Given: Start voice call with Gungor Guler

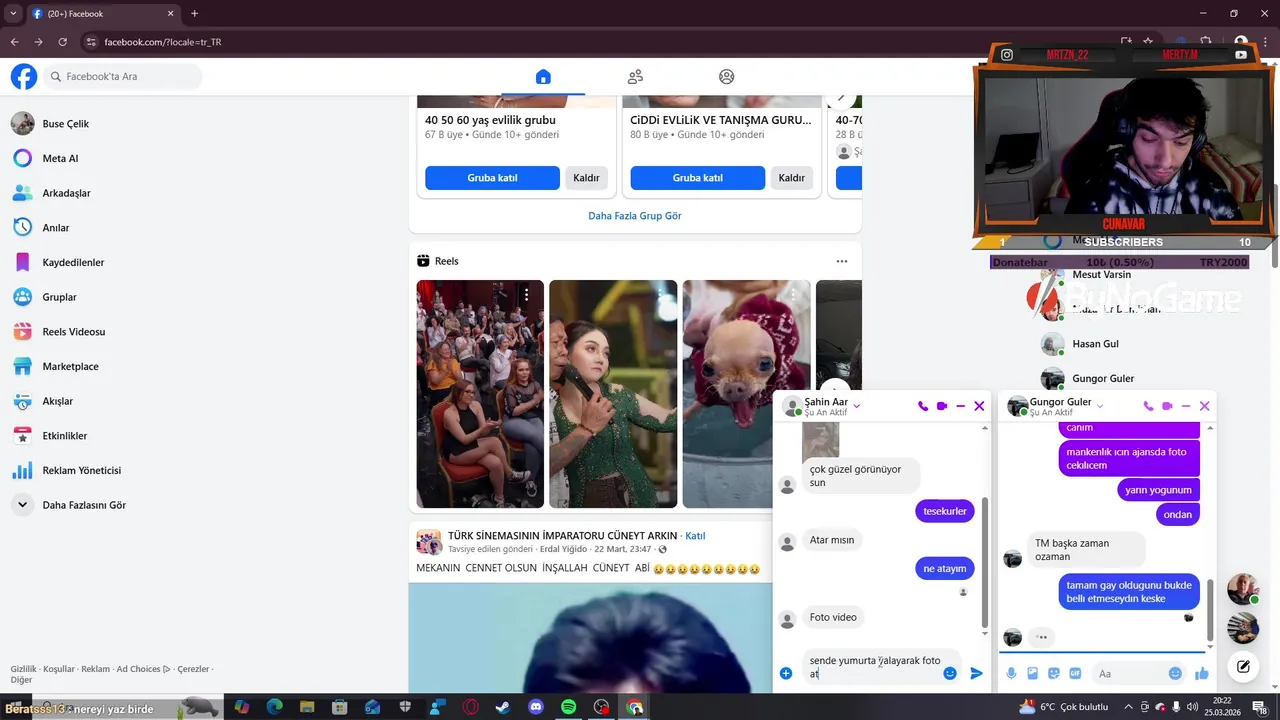Looking at the screenshot, I should (x=1148, y=406).
